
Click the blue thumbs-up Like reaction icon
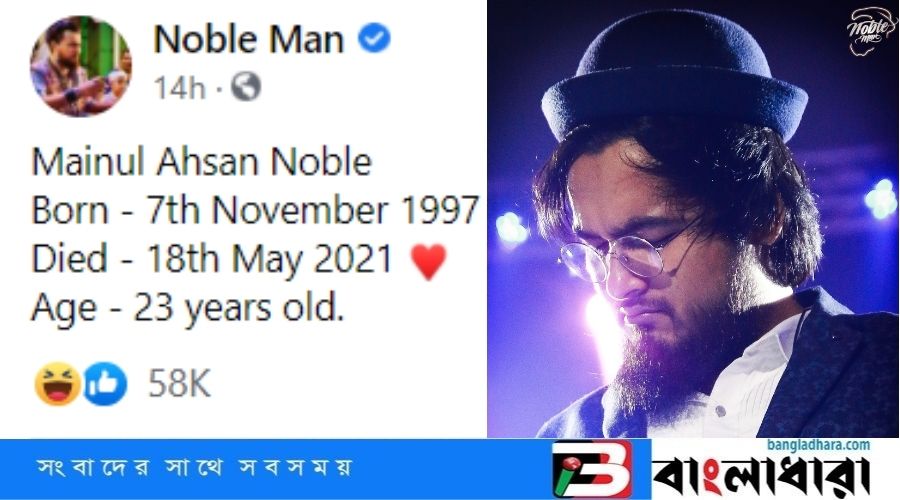[x=106, y=383]
